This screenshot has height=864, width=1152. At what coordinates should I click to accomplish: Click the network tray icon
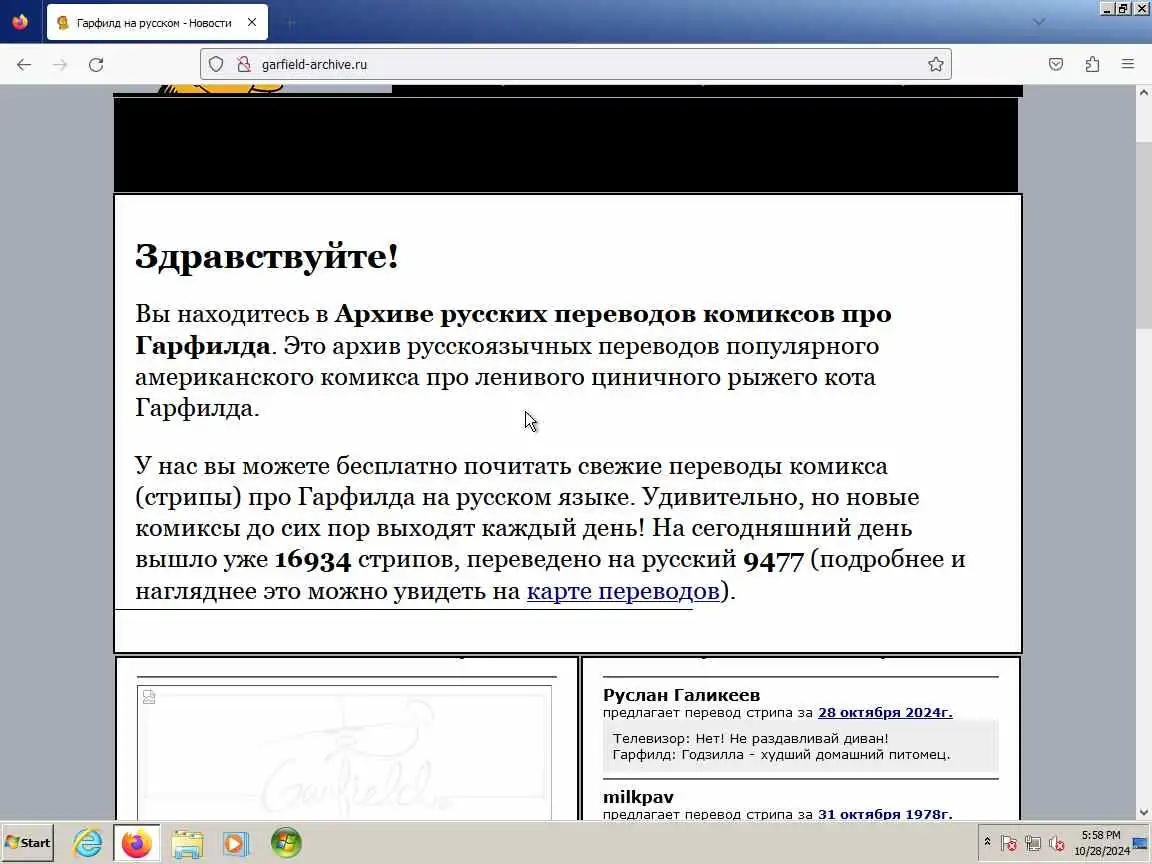click(1033, 843)
